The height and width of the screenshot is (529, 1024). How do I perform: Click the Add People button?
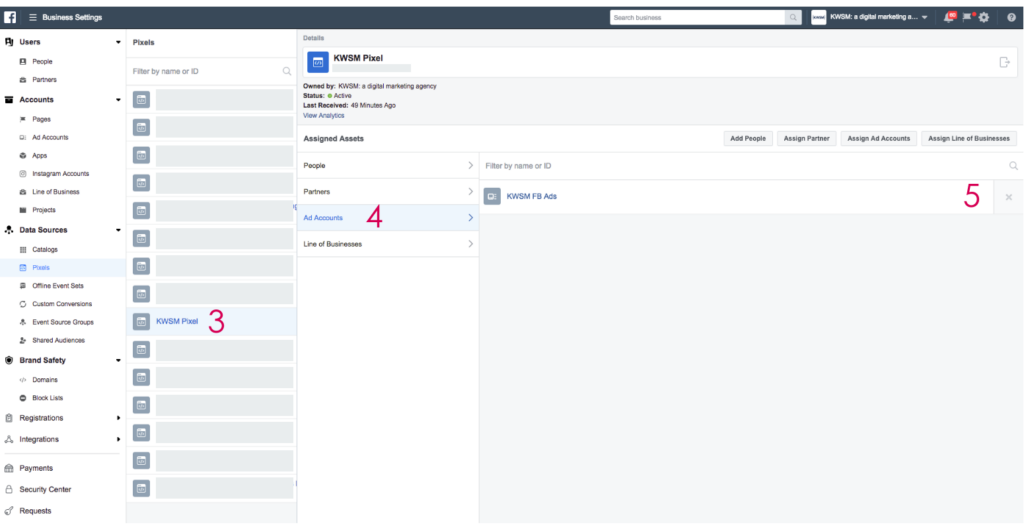[x=747, y=138]
